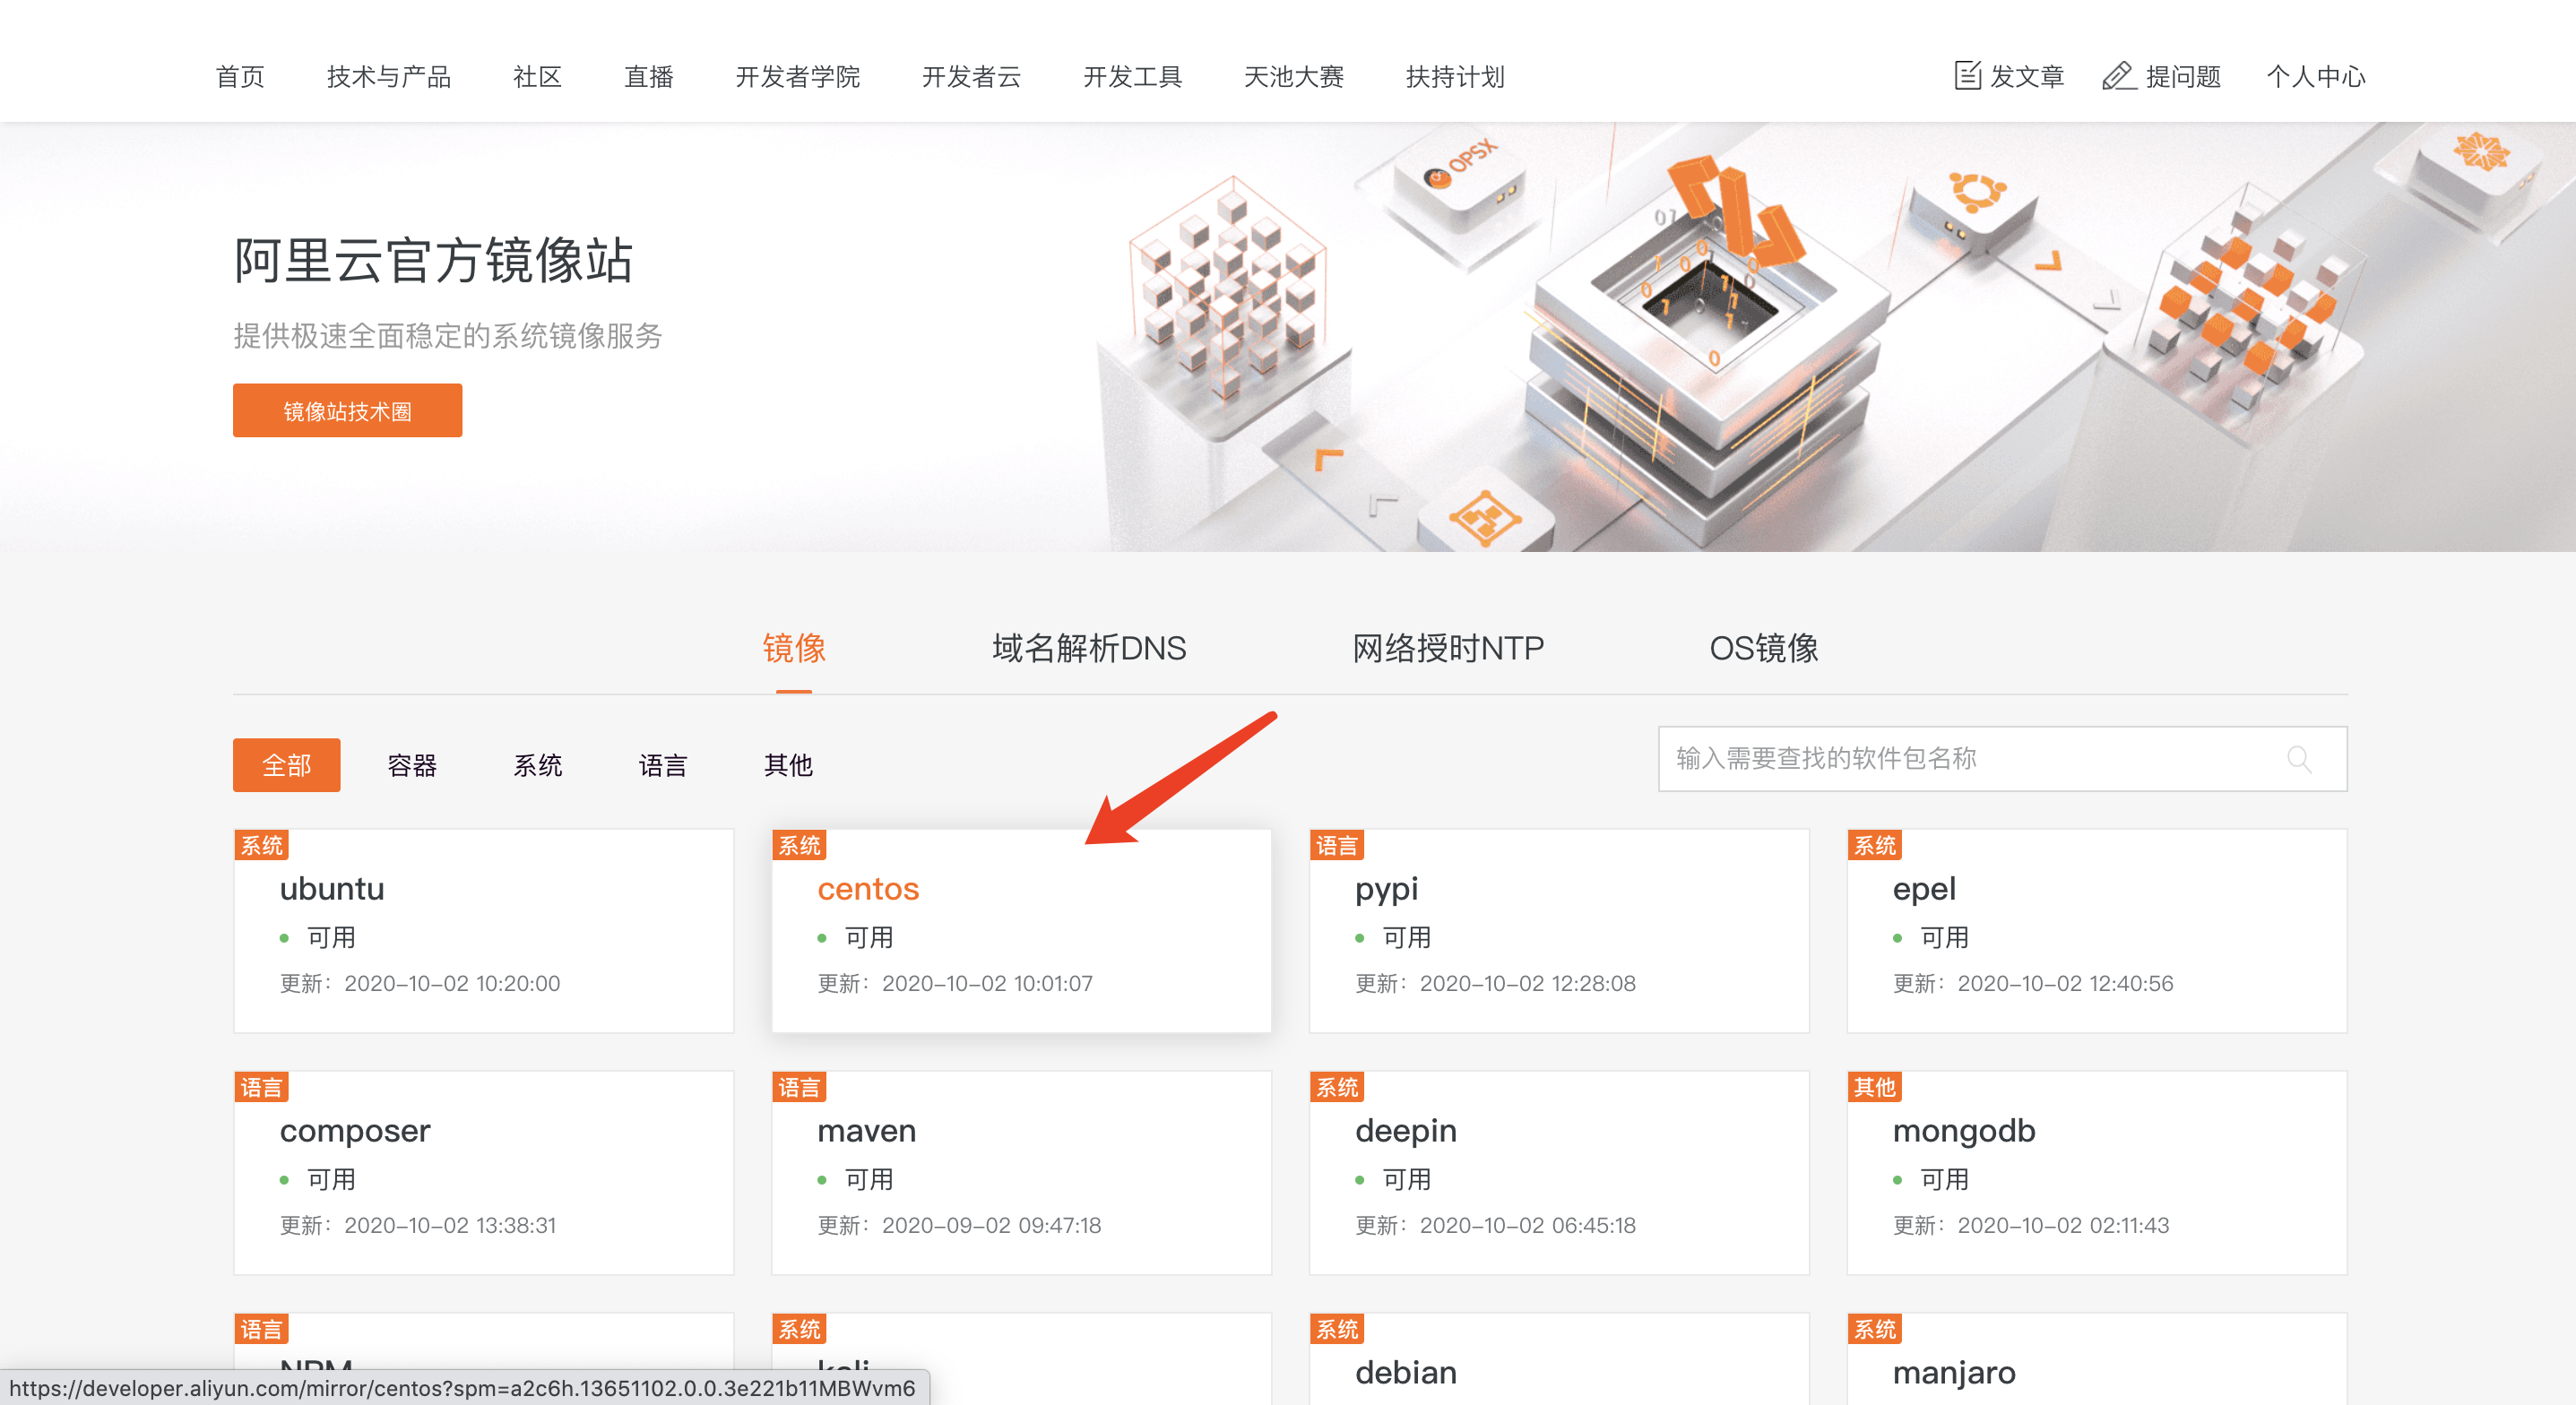Switch to the 网络授时NTP tab

tap(1448, 648)
